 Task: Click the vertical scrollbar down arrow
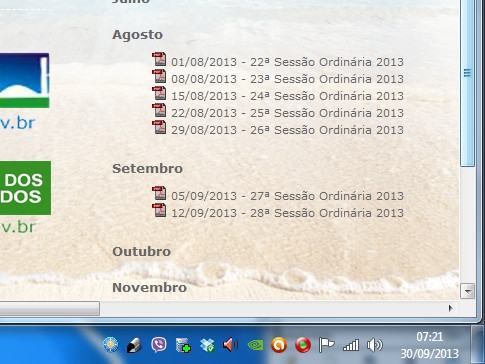(467, 291)
